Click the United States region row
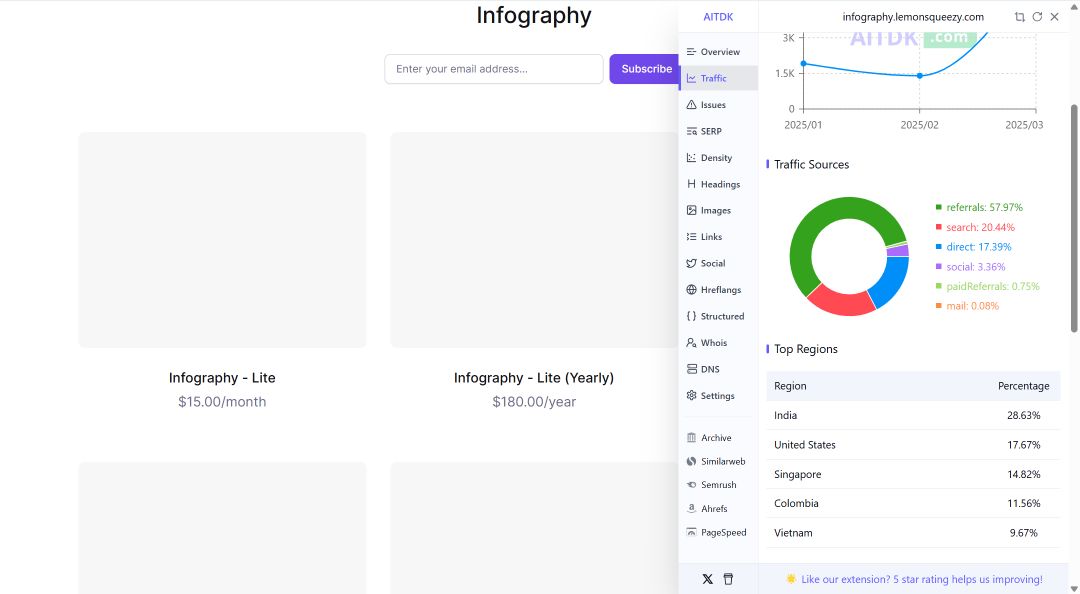The height and width of the screenshot is (594, 1080). pyautogui.click(x=913, y=445)
